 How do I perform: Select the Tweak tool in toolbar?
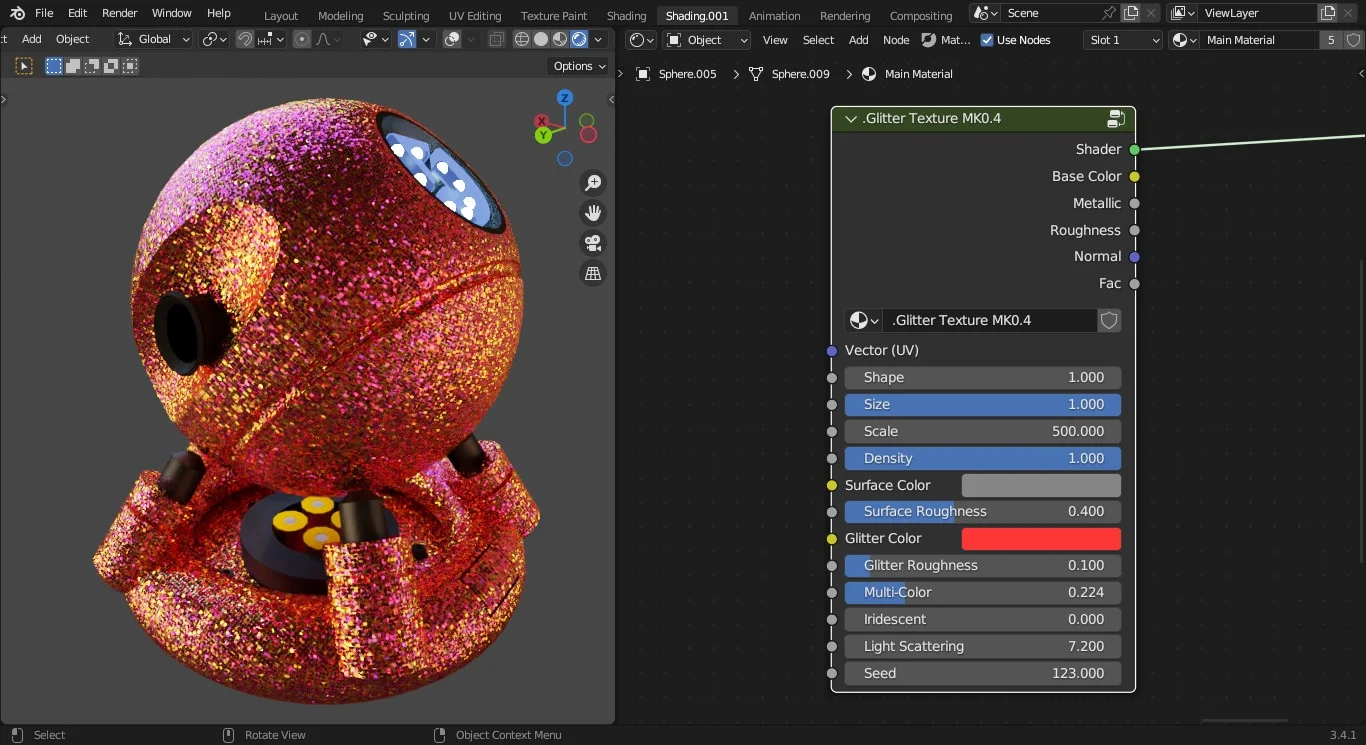23,65
